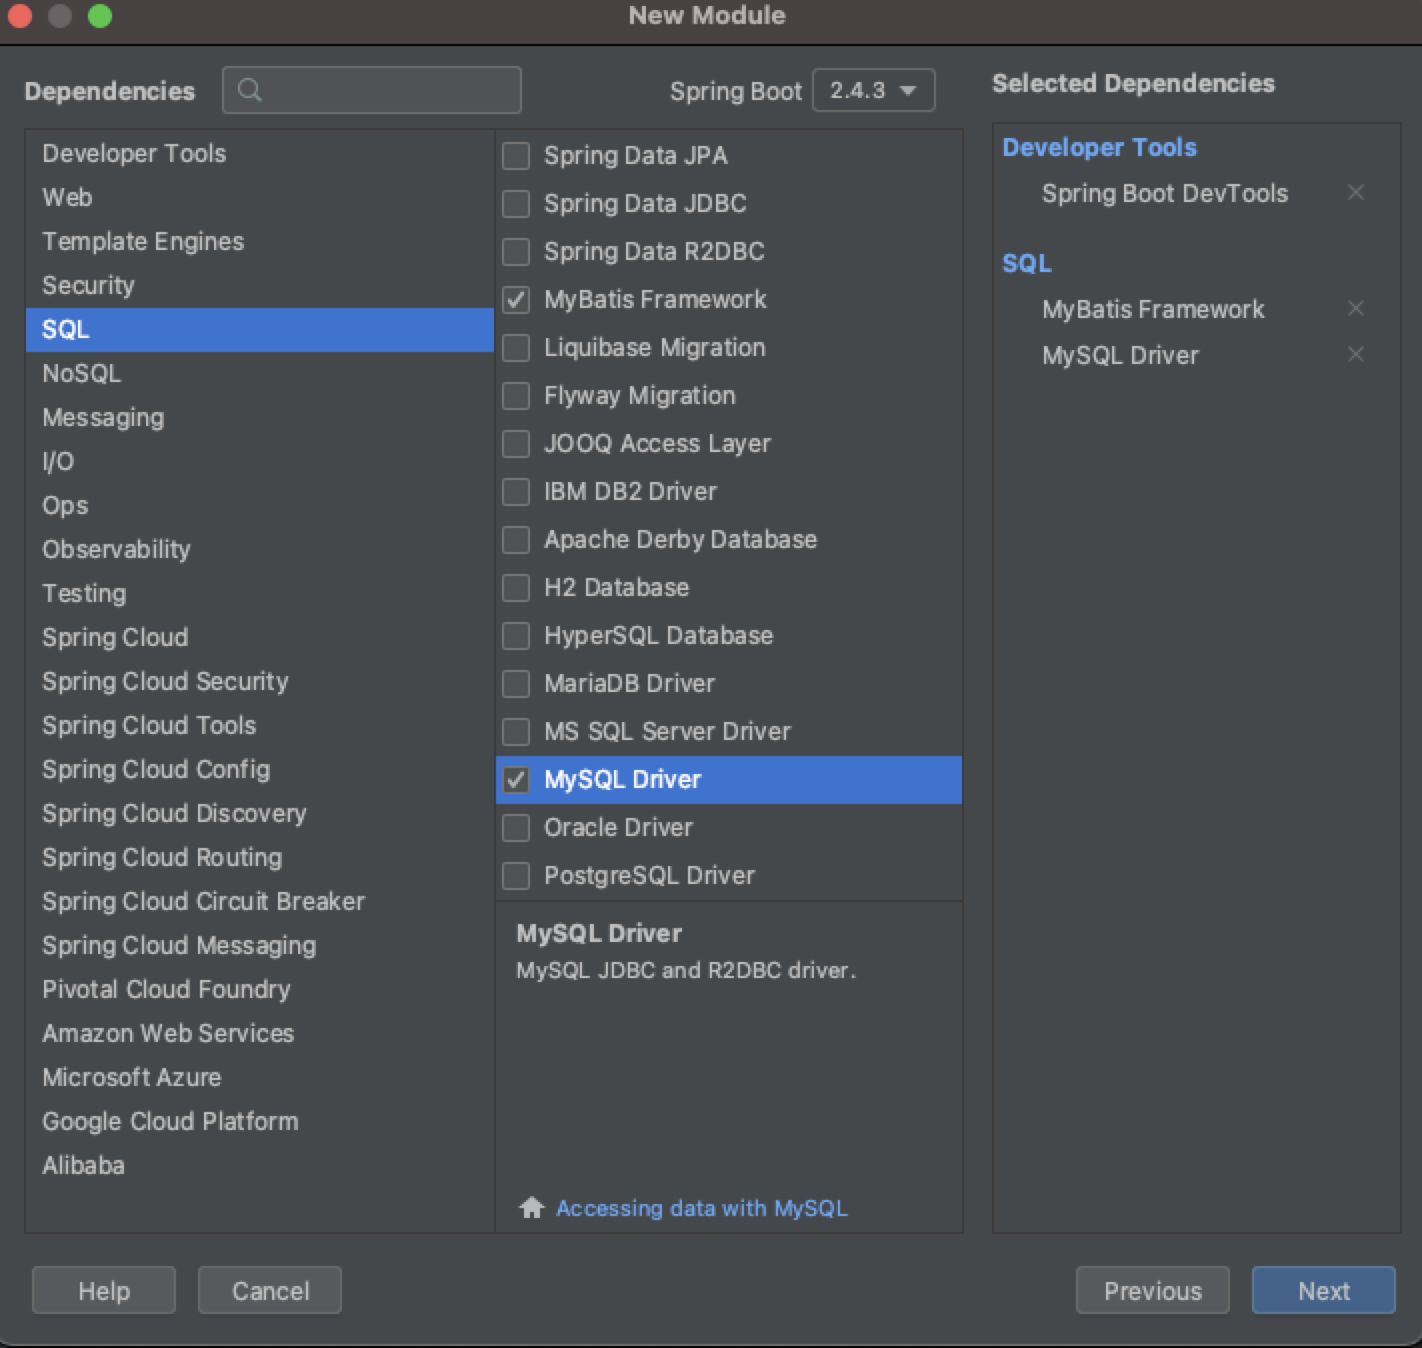This screenshot has width=1422, height=1348.
Task: Click the search magnifier icon
Action: pyautogui.click(x=250, y=91)
